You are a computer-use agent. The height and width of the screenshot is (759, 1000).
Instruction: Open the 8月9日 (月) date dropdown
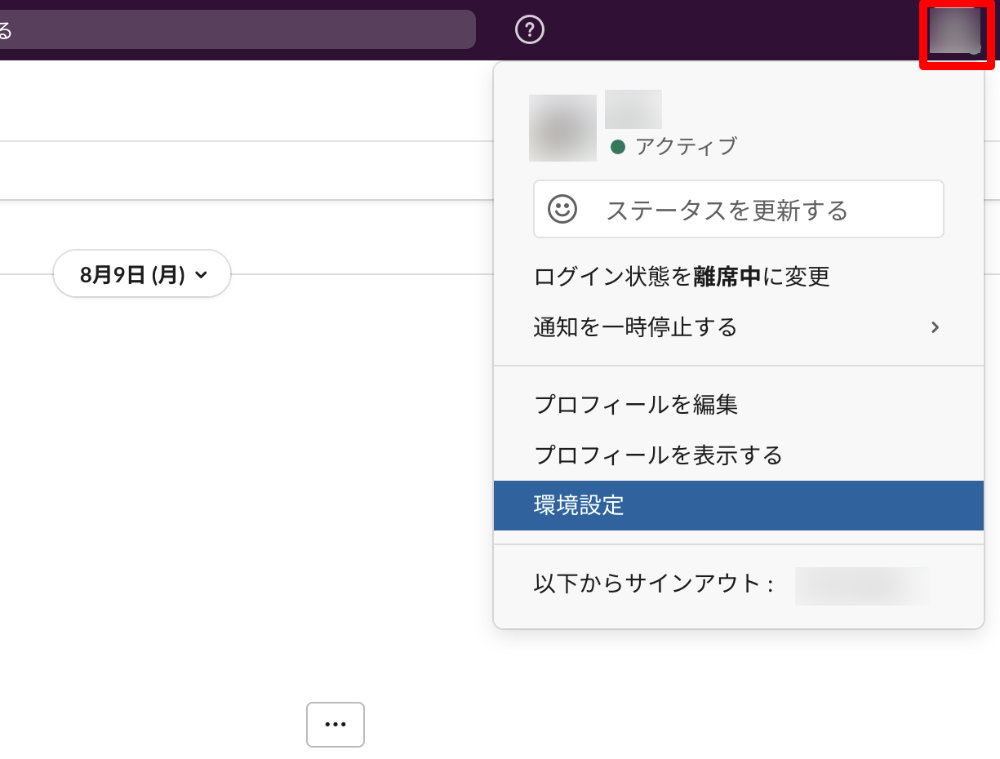coord(141,274)
